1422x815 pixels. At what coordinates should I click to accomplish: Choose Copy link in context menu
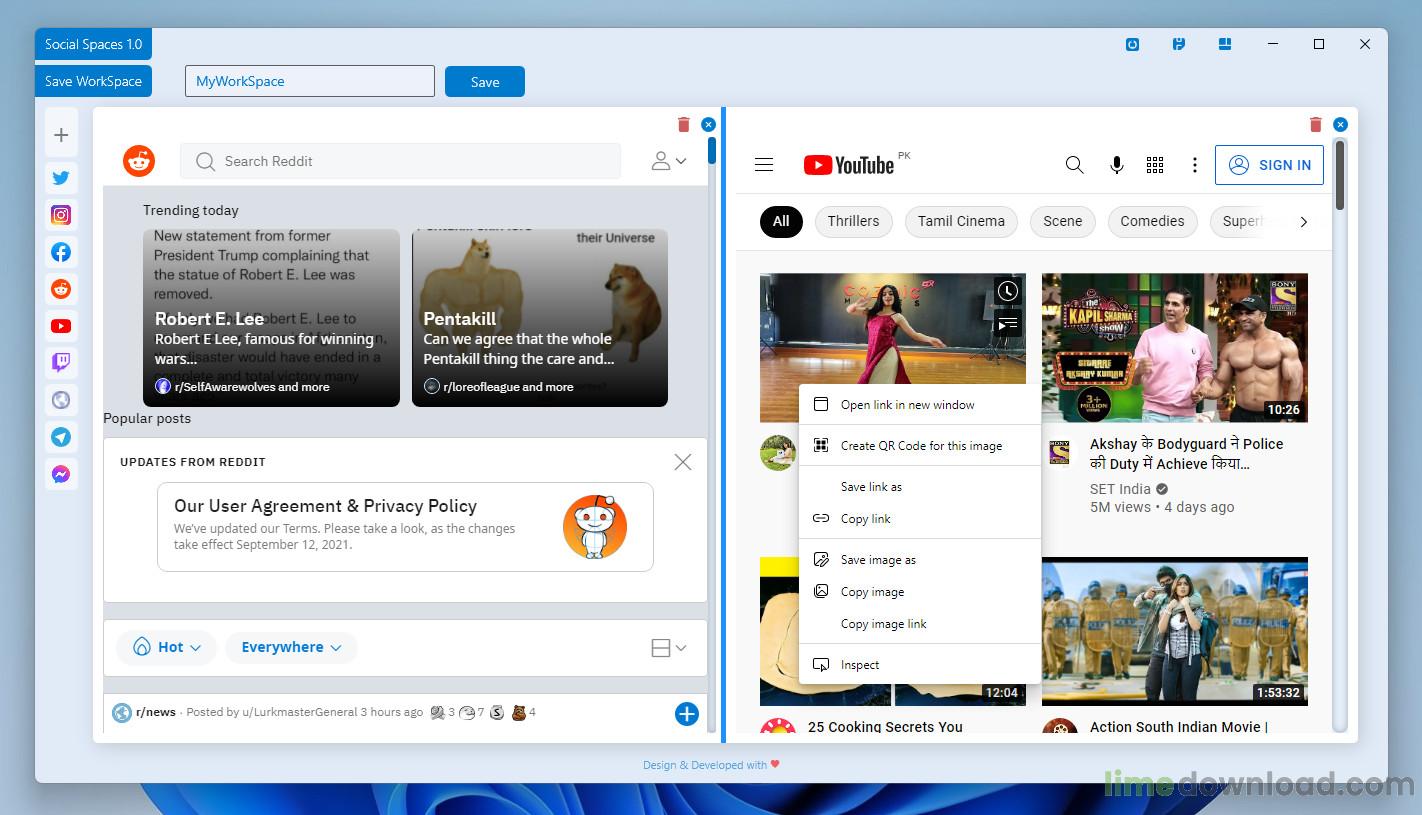[x=866, y=519]
